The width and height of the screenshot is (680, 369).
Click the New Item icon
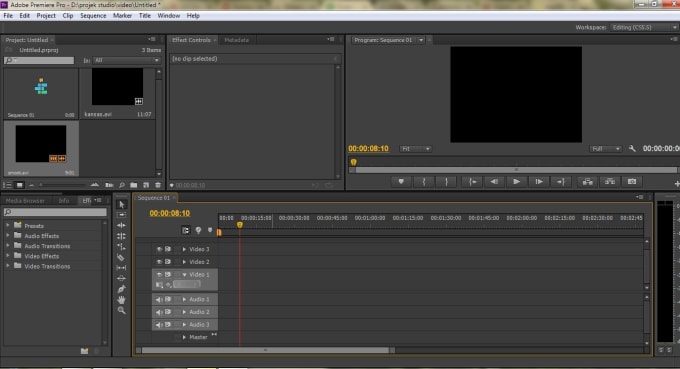click(x=146, y=185)
